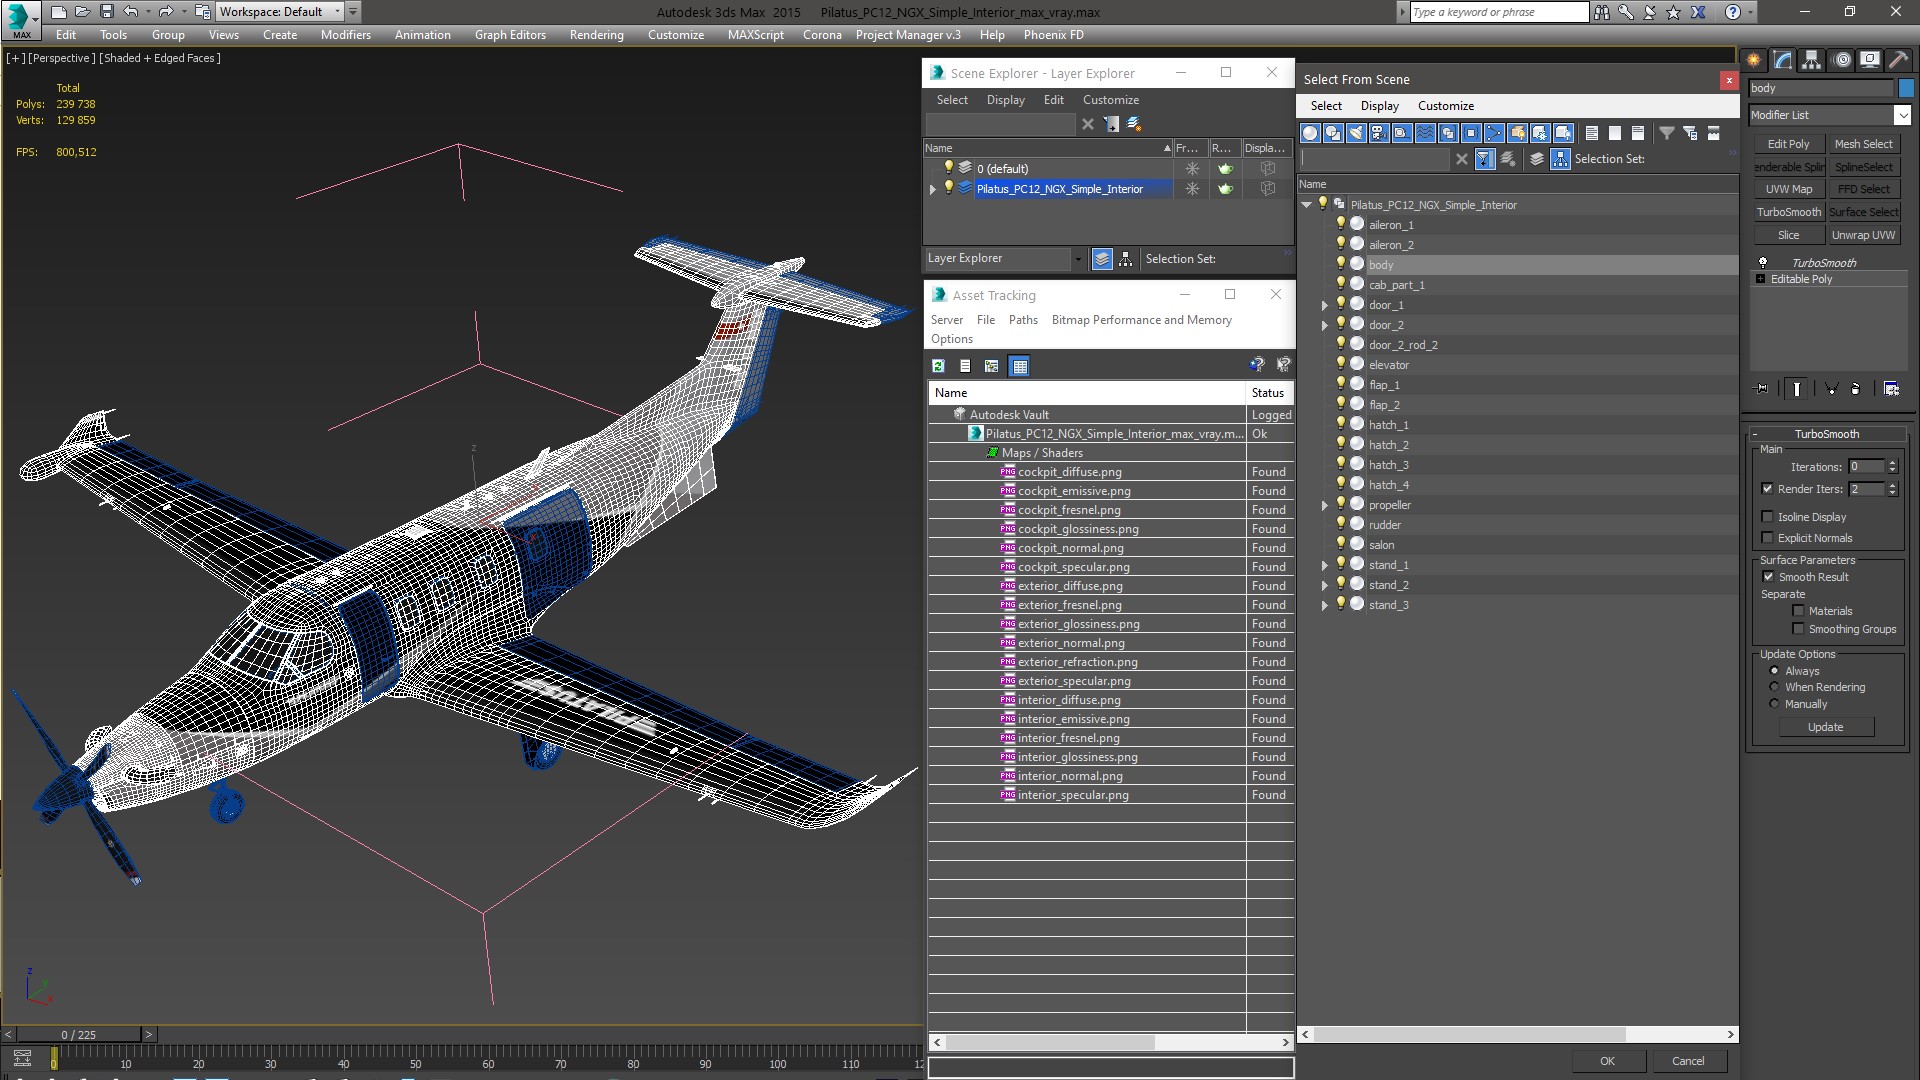The width and height of the screenshot is (1920, 1080).
Task: Open the Rendering menu
Action: pyautogui.click(x=596, y=35)
